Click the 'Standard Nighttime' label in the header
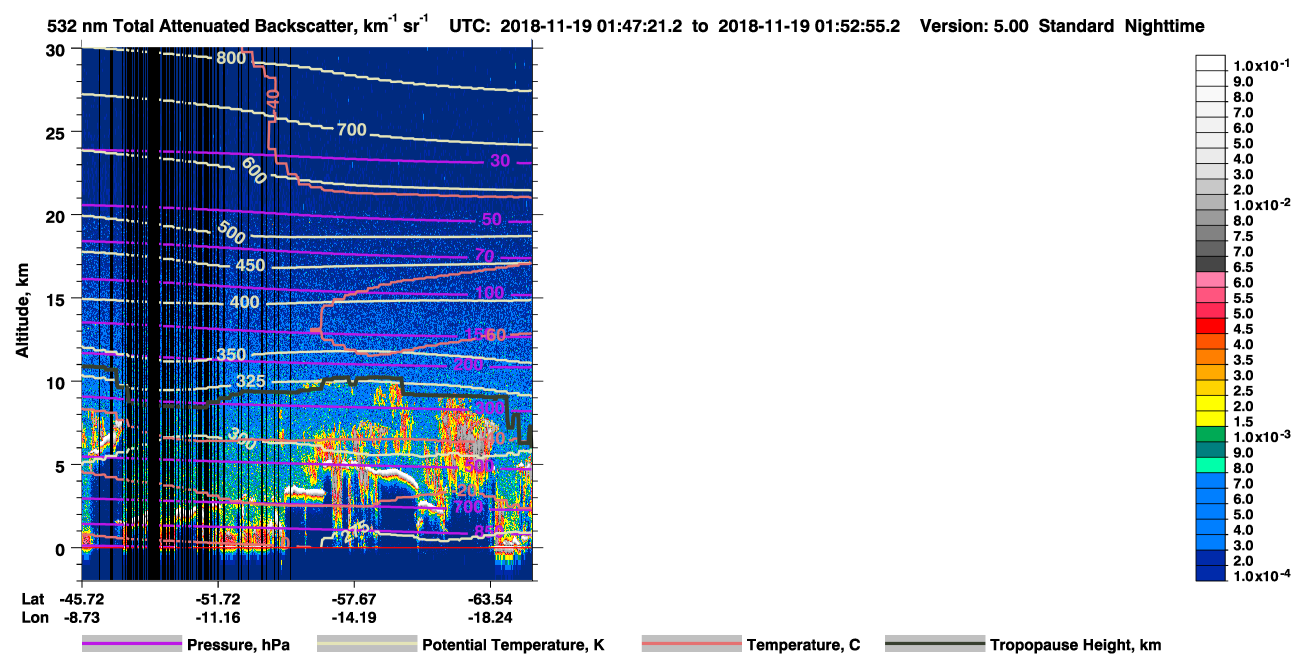The width and height of the screenshot is (1300, 667). (x=1120, y=27)
